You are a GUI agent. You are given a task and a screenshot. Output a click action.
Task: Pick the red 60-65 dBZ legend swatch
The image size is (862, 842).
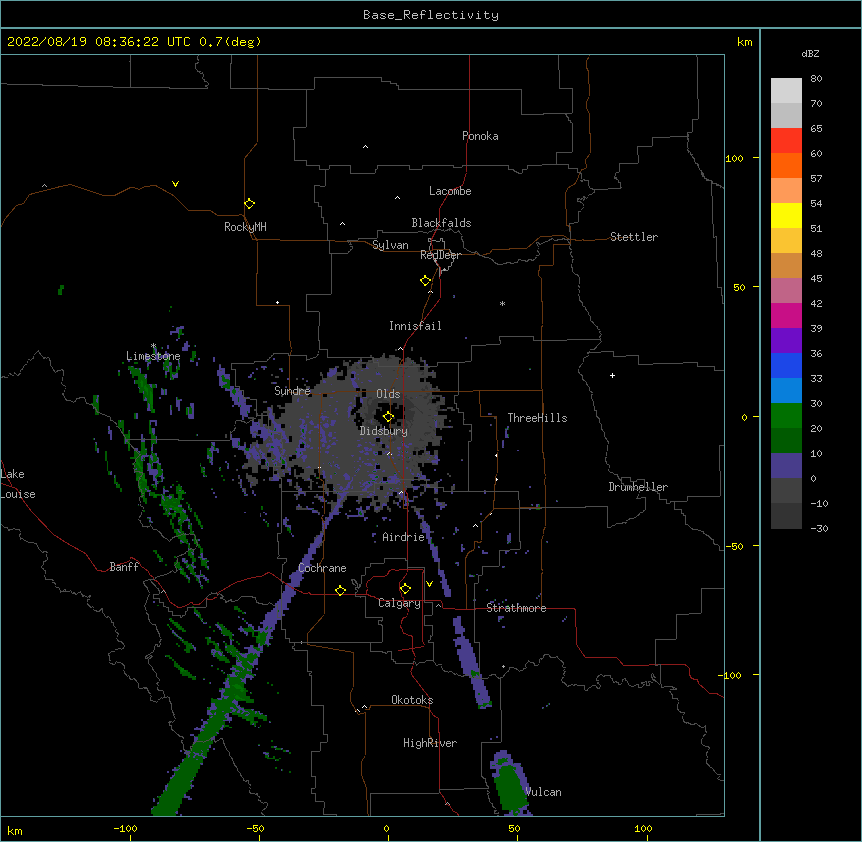[786, 141]
